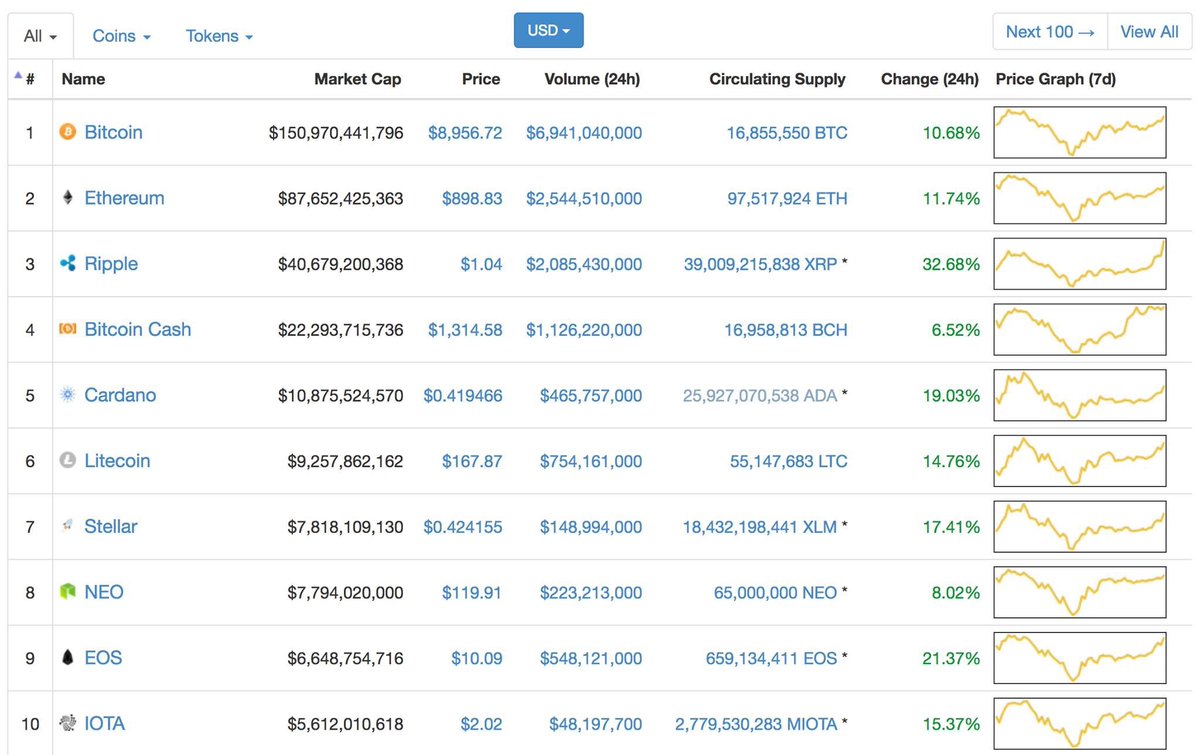Click the Ripple logo icon
Viewport: 1200px width, 755px height.
point(68,264)
